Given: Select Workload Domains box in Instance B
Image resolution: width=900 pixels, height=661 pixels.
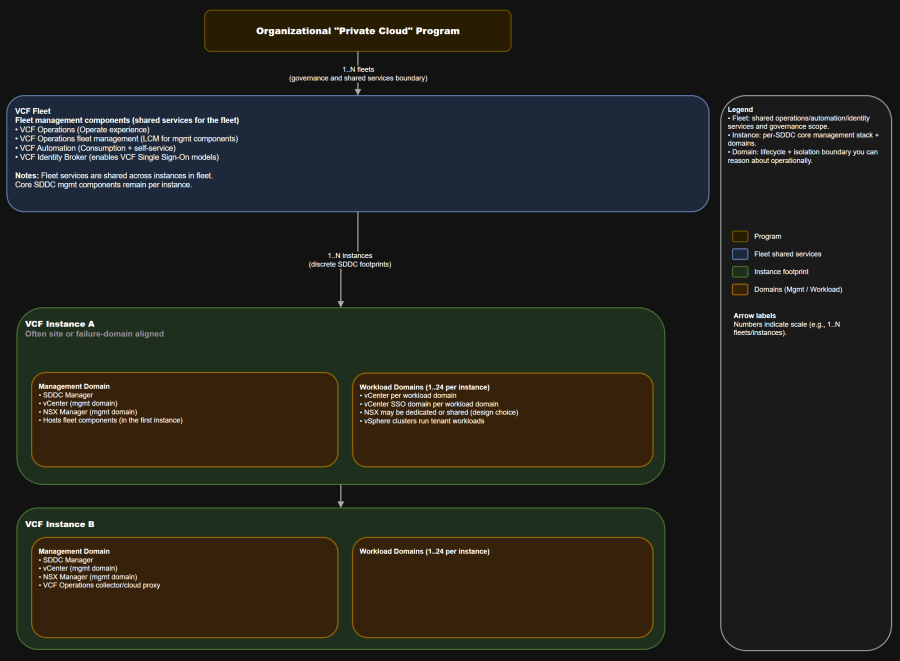Looking at the screenshot, I should [502, 590].
